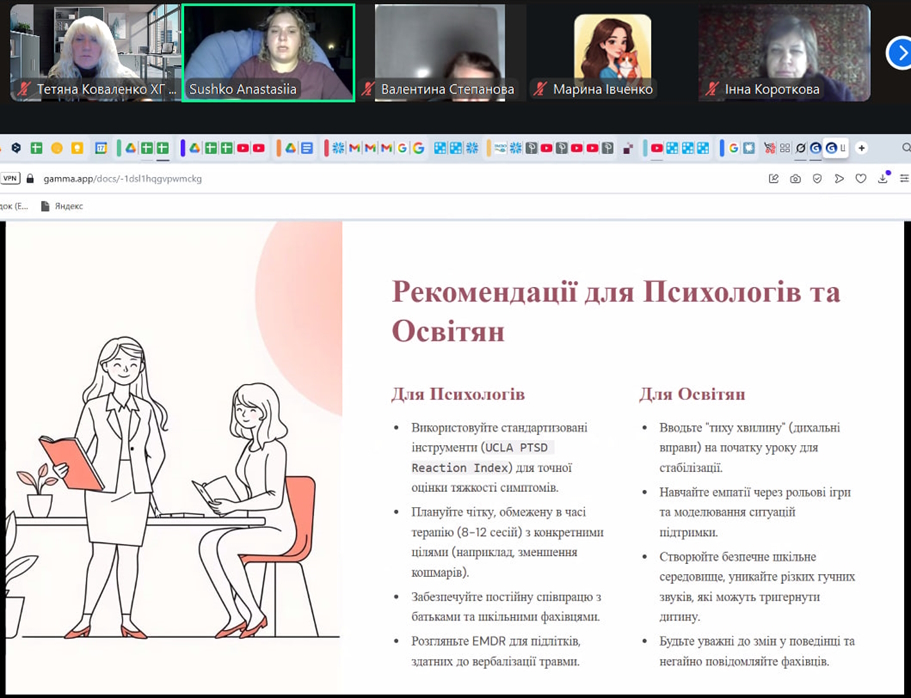Open the Яндекс bookmark
The width and height of the screenshot is (911, 698).
coord(62,206)
